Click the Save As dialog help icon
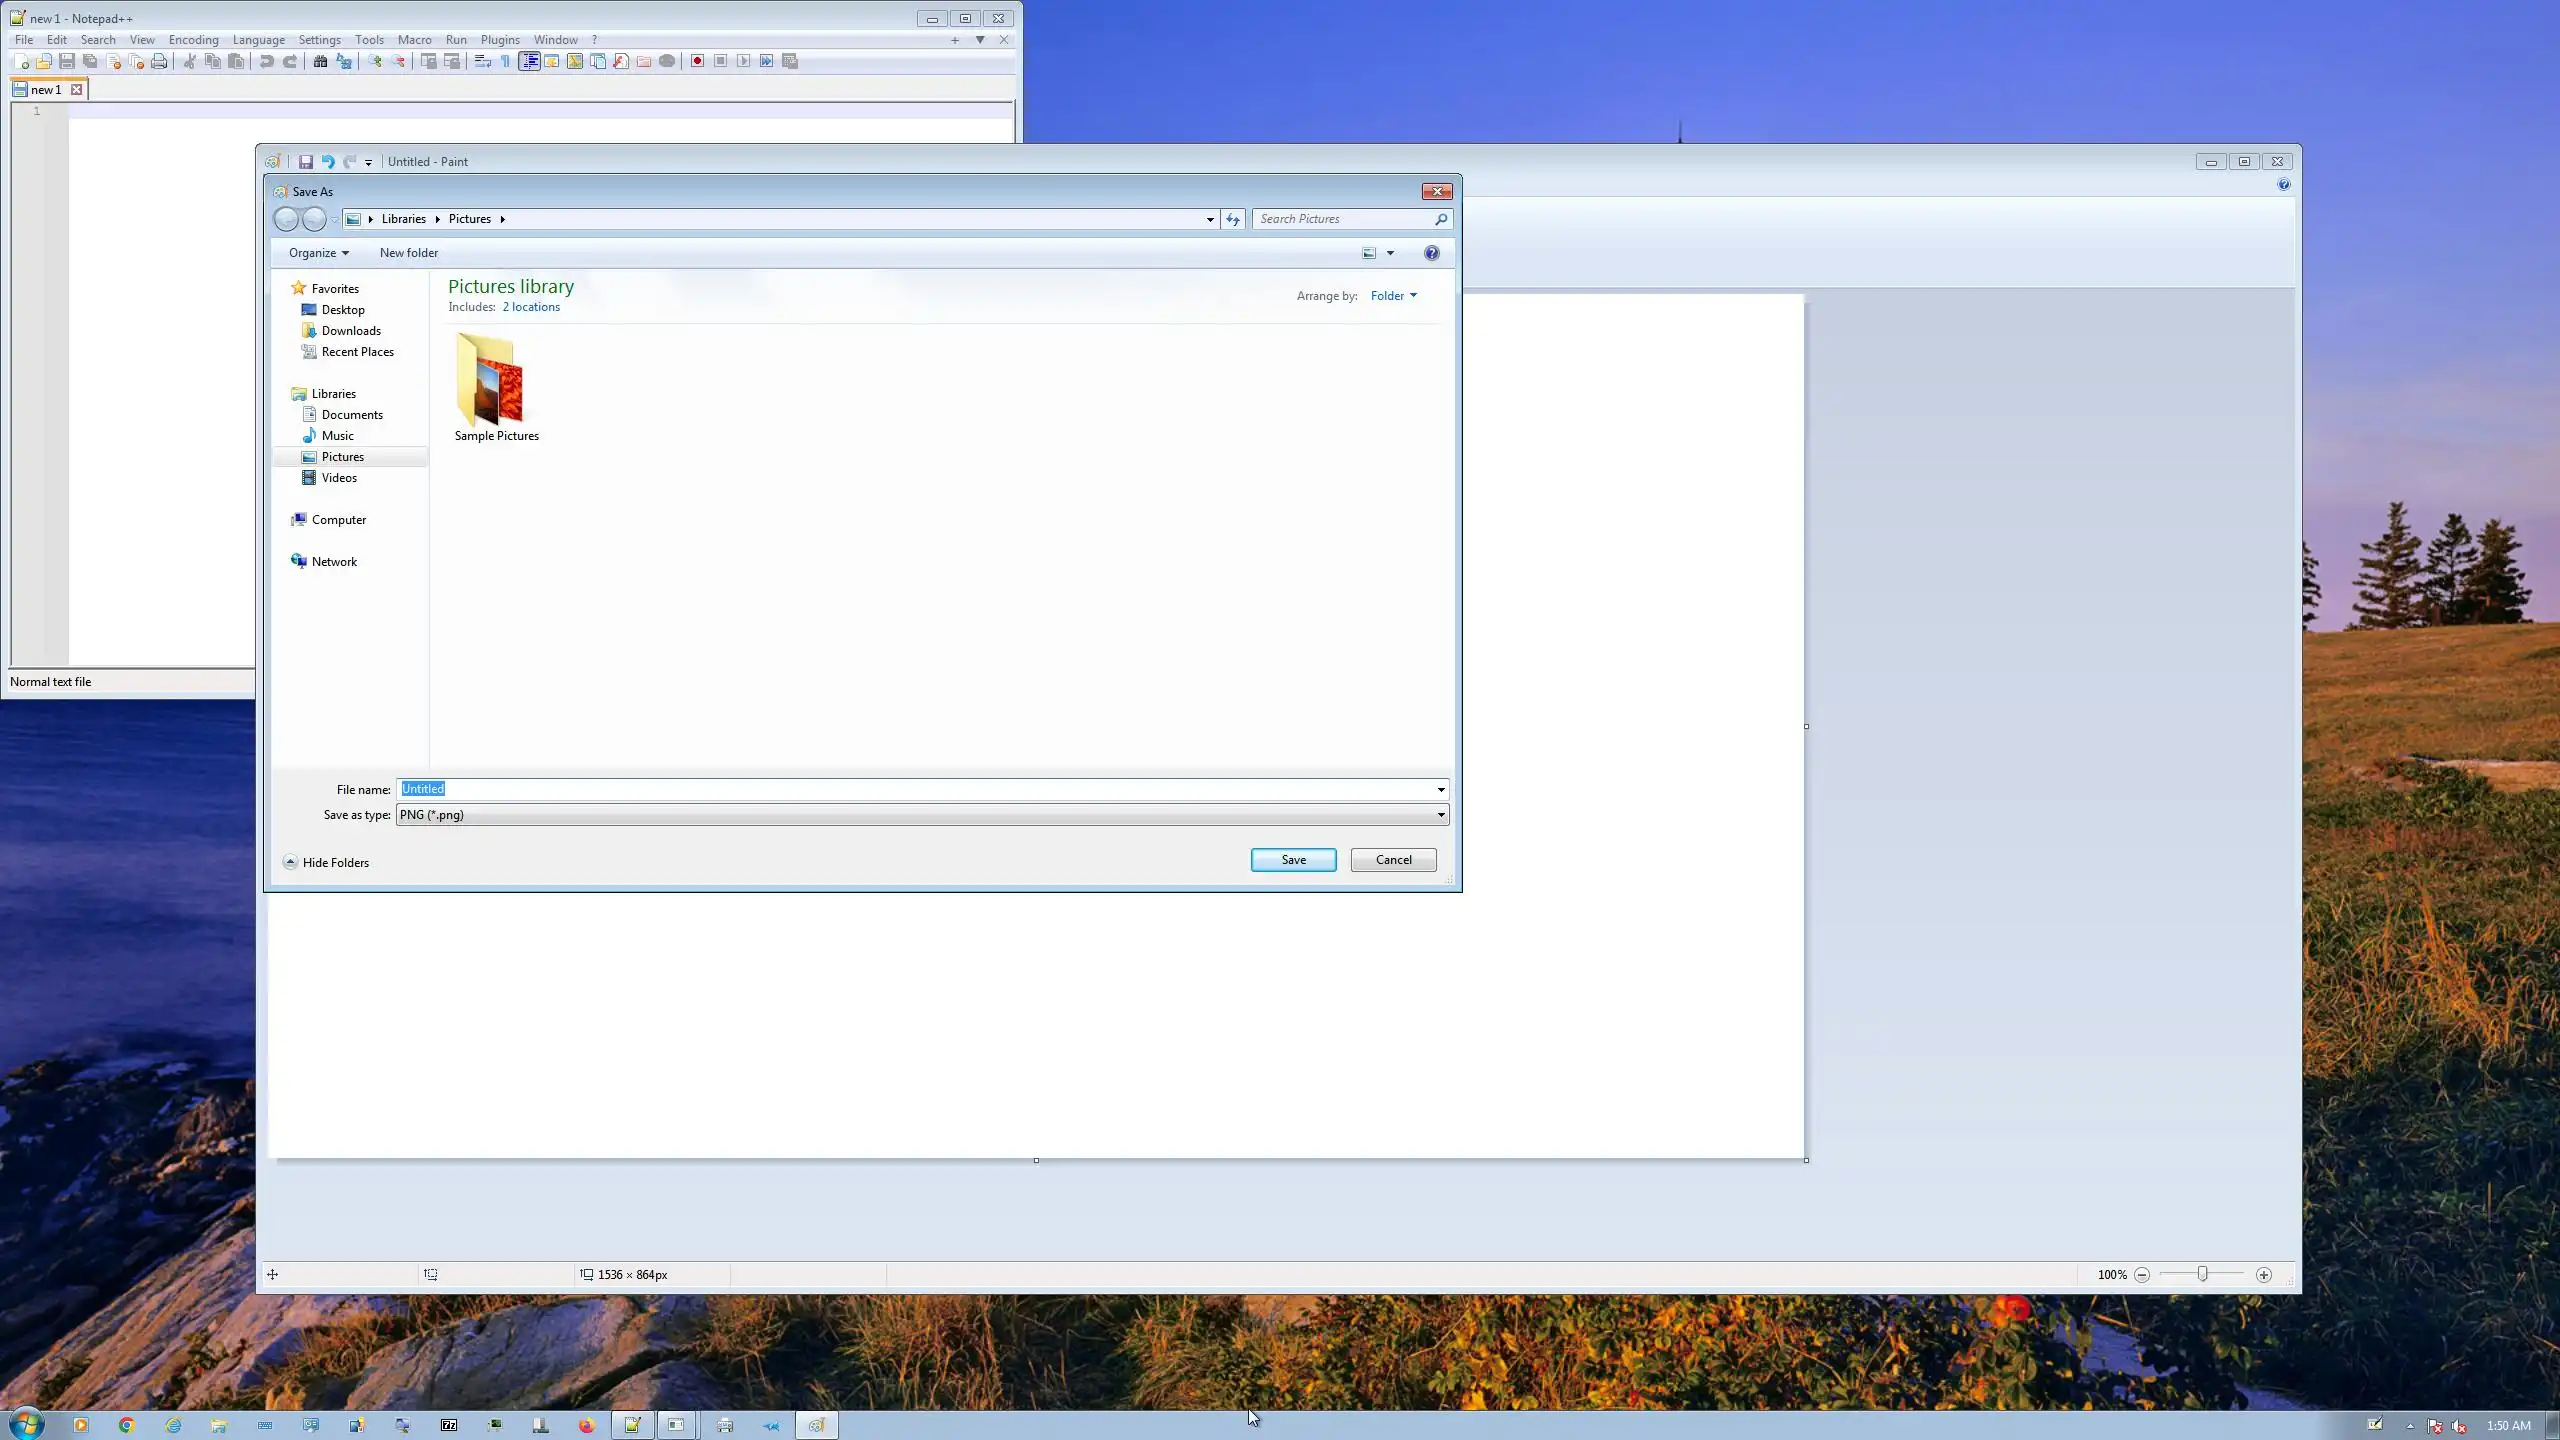The height and width of the screenshot is (1440, 2560). [1431, 253]
